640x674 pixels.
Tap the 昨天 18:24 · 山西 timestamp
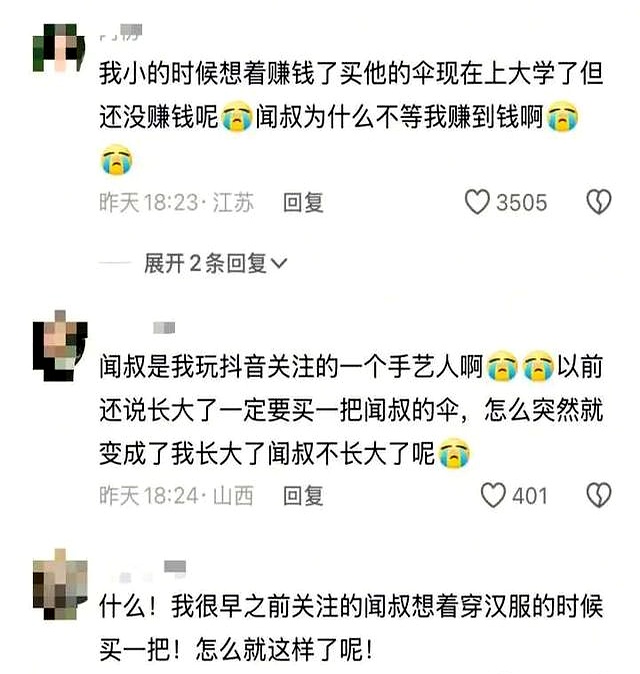[177, 496]
